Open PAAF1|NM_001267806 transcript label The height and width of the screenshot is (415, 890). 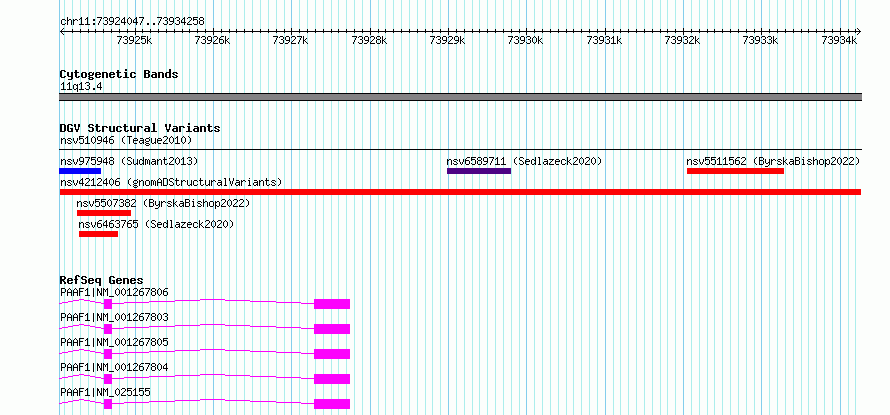114,293
